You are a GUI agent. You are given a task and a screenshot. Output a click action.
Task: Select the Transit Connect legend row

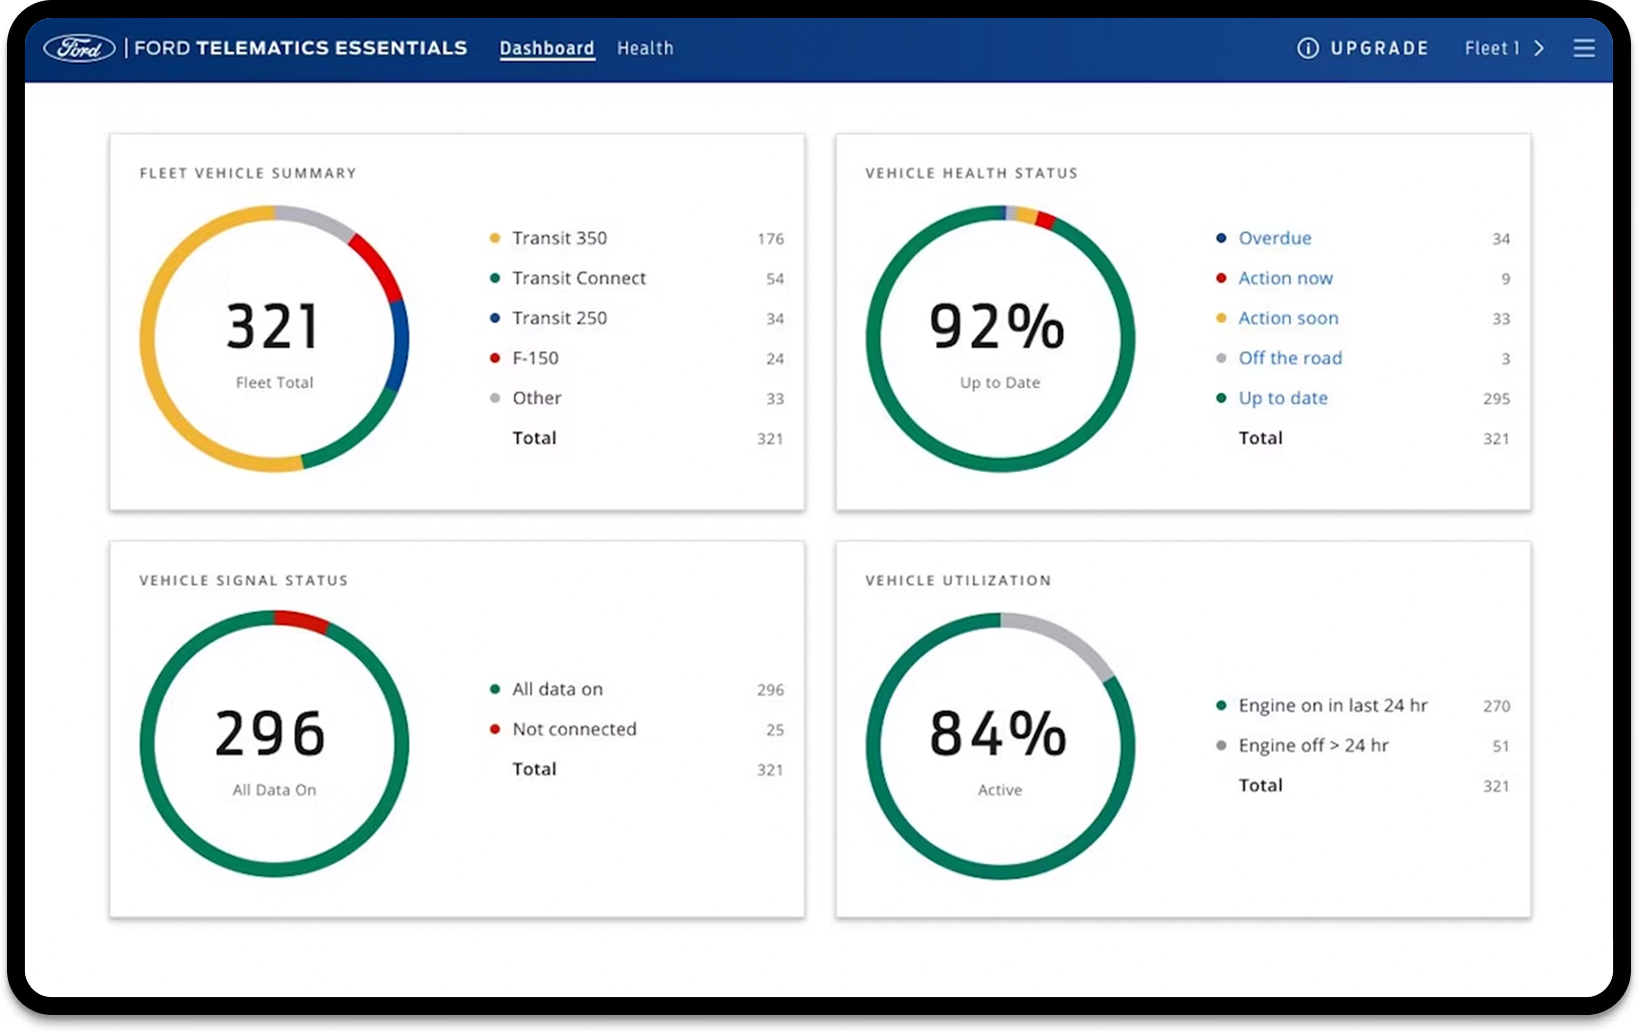click(x=637, y=278)
